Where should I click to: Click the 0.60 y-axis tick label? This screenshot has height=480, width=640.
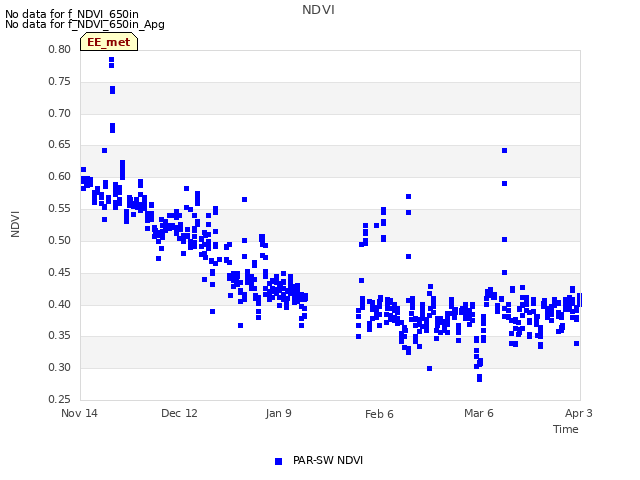pos(60,176)
